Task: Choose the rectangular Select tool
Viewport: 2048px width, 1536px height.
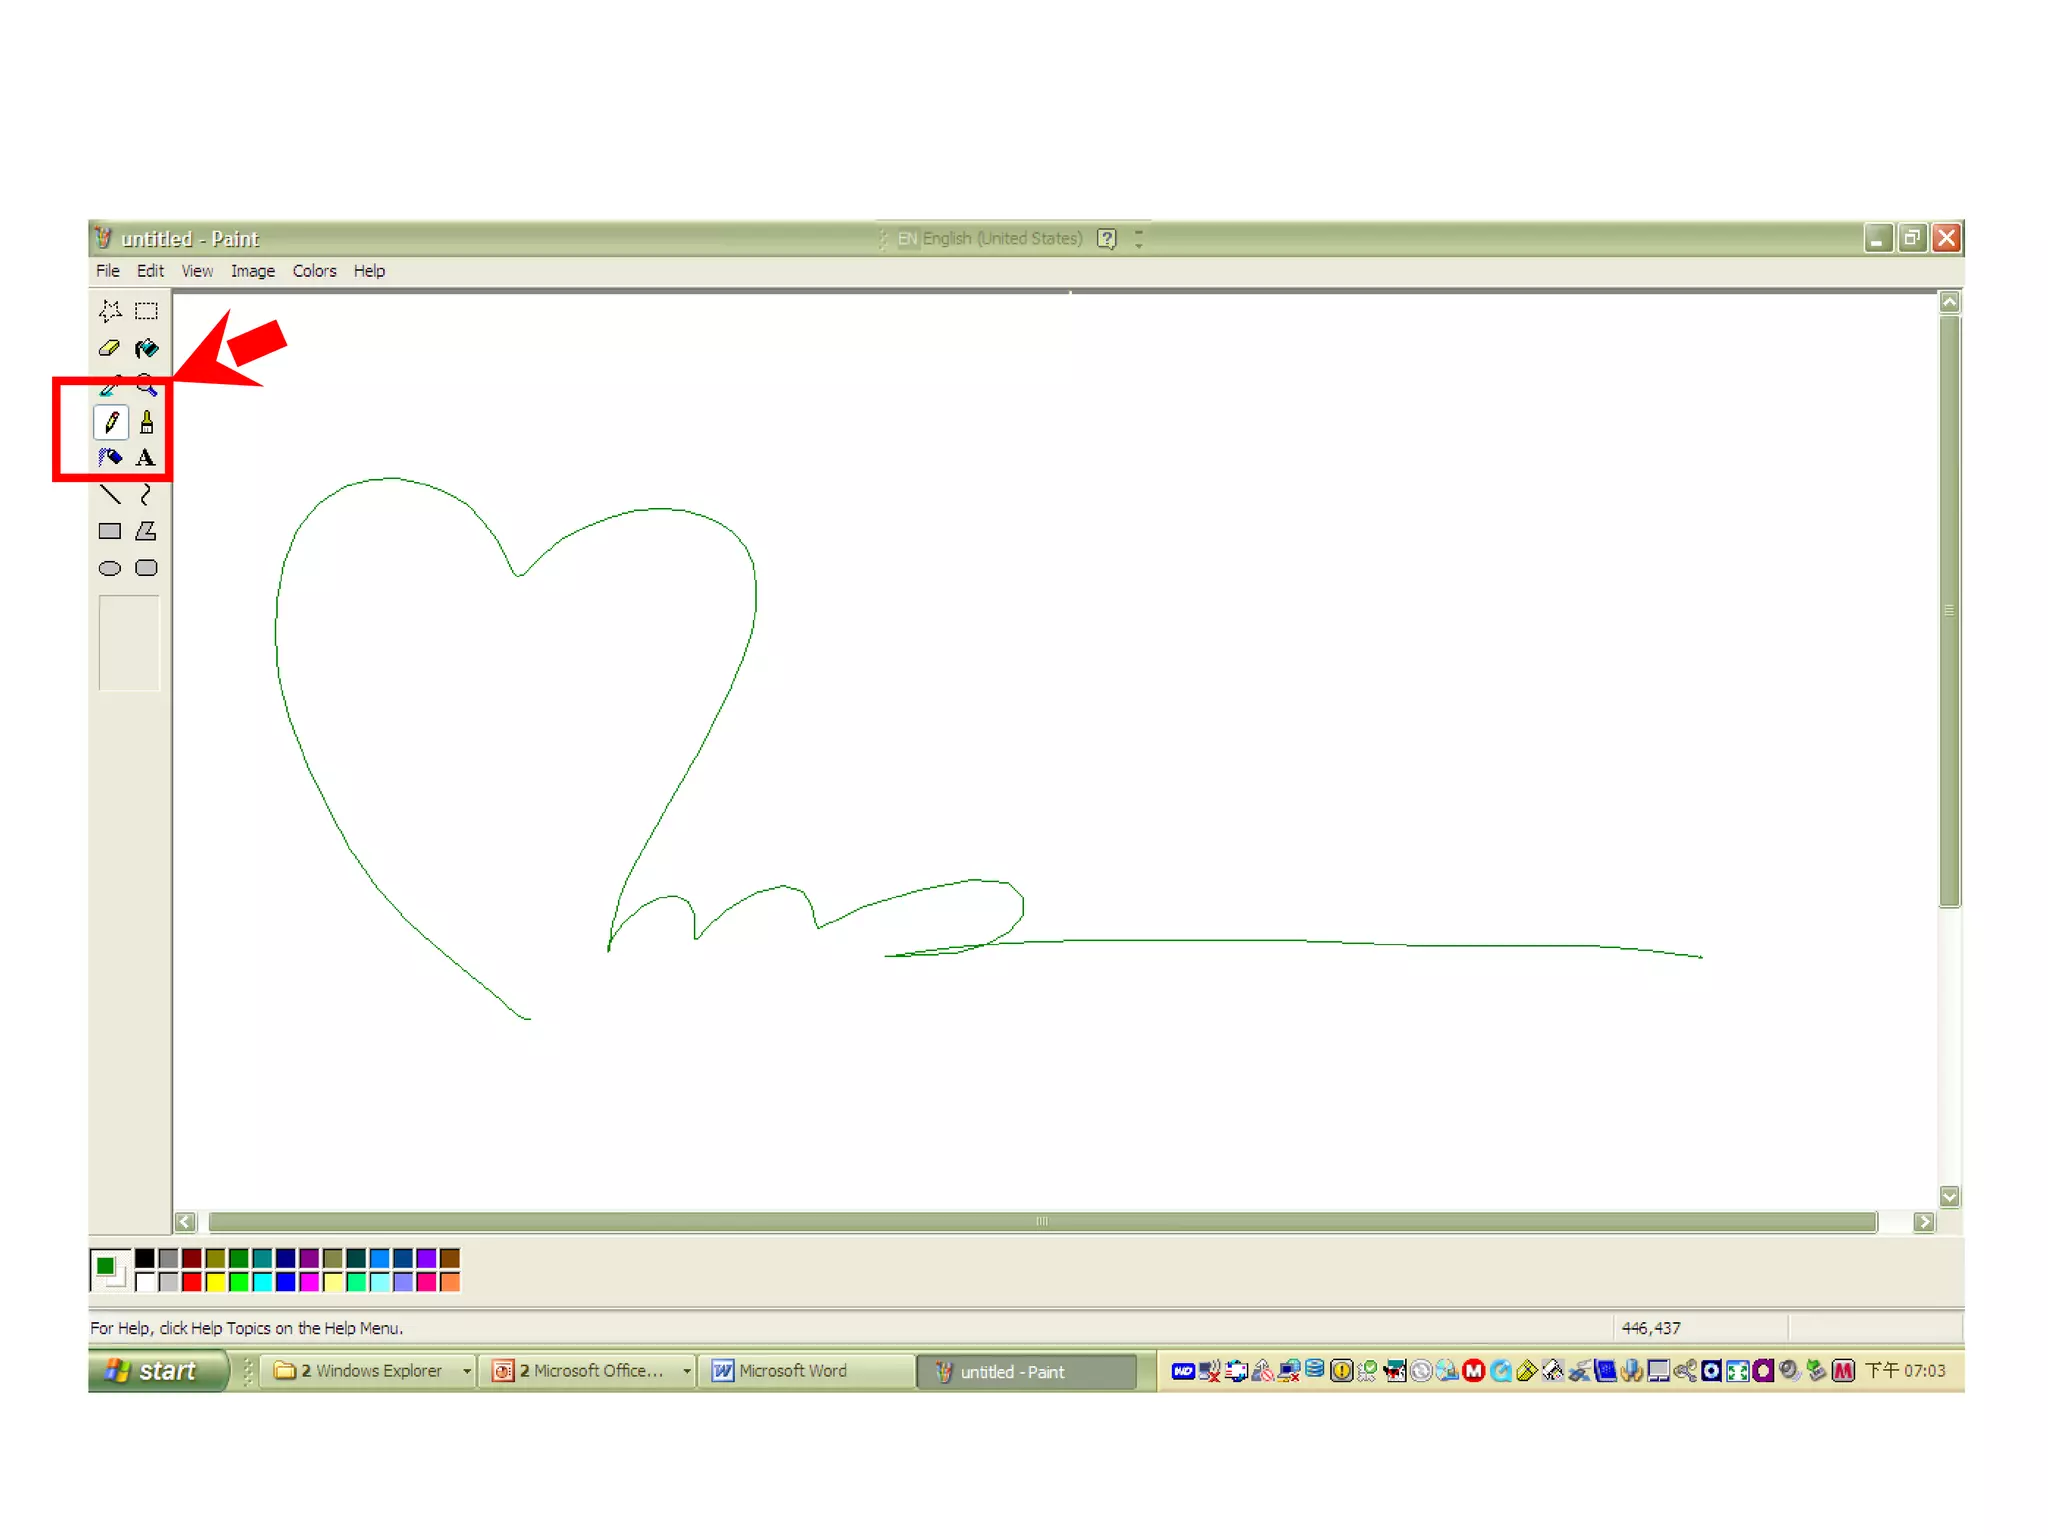Action: tap(146, 311)
